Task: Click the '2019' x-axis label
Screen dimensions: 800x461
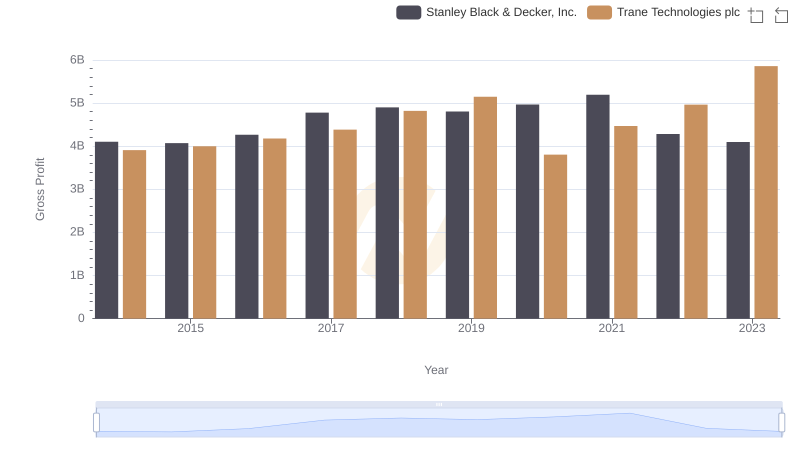Action: pyautogui.click(x=471, y=328)
